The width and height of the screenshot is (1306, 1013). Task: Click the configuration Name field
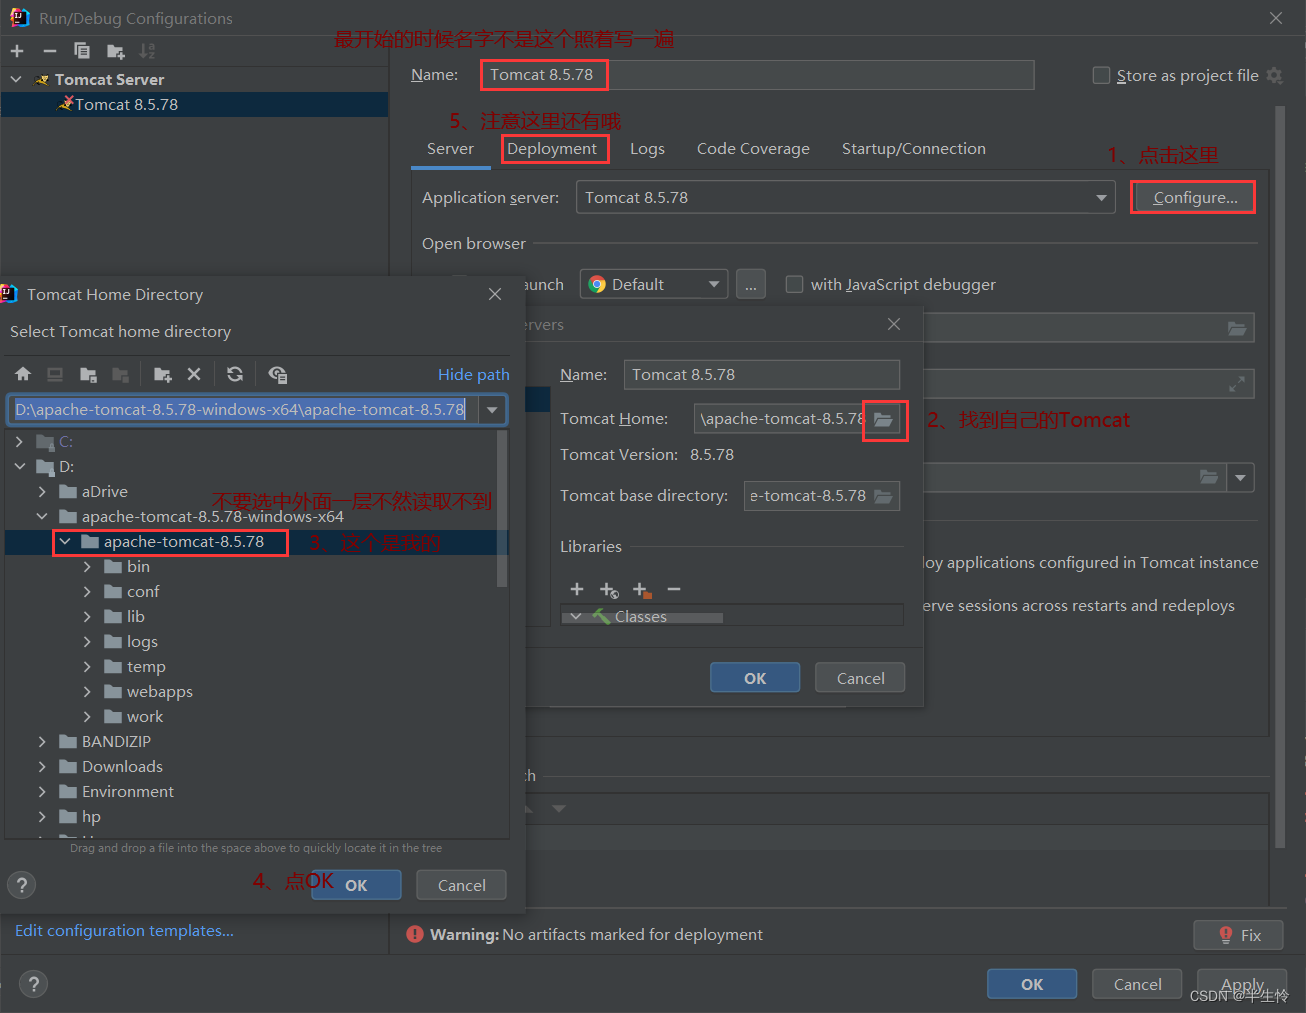click(x=757, y=75)
